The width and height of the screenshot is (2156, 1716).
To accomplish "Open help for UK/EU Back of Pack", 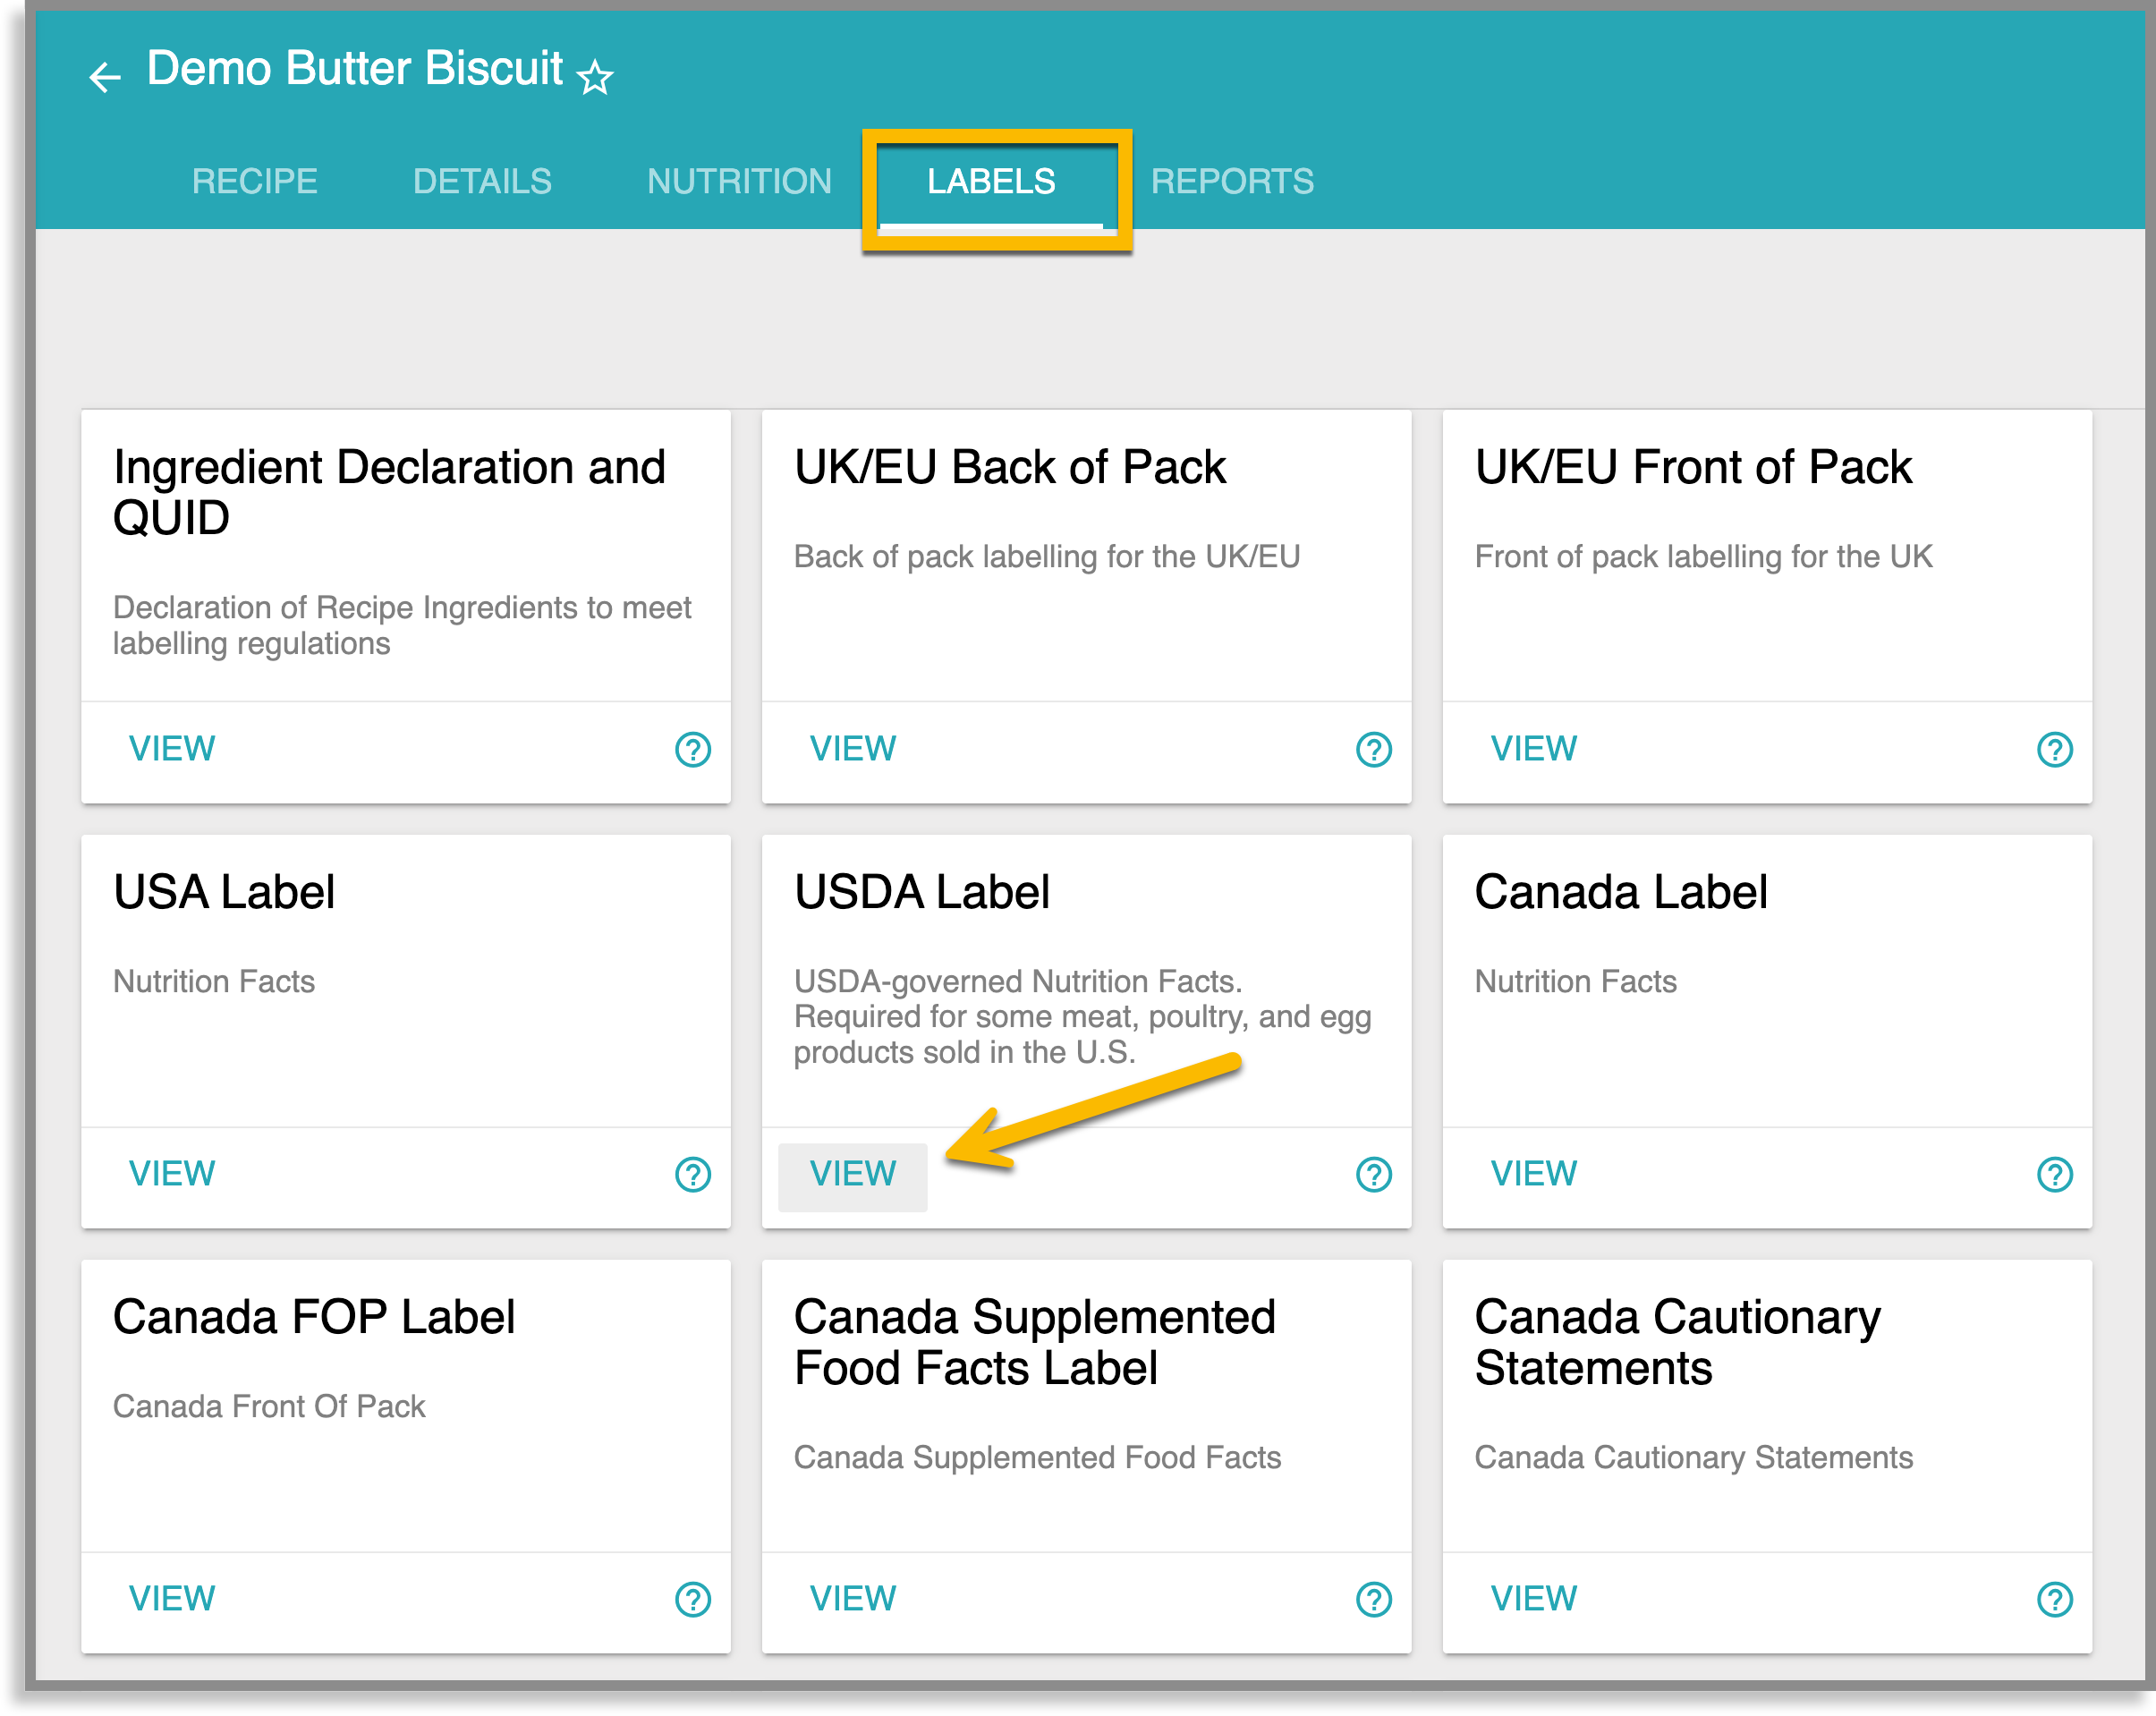I will (1373, 749).
